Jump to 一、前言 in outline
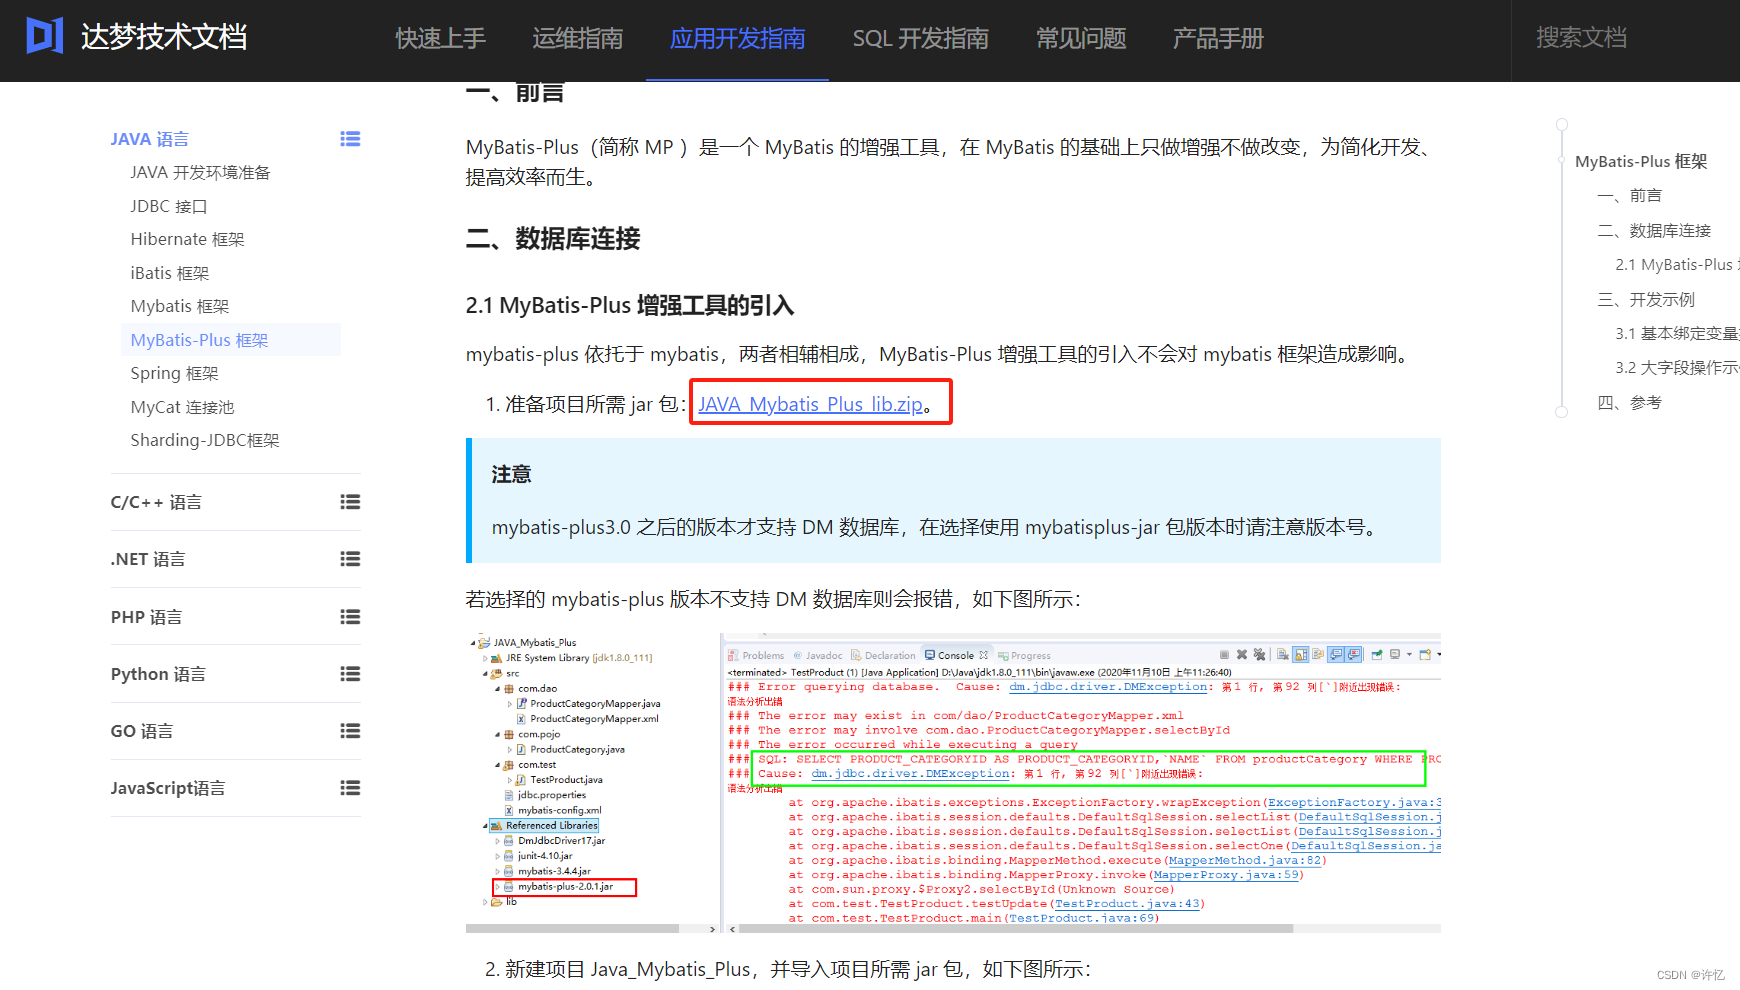Image resolution: width=1740 pixels, height=990 pixels. tap(1629, 195)
